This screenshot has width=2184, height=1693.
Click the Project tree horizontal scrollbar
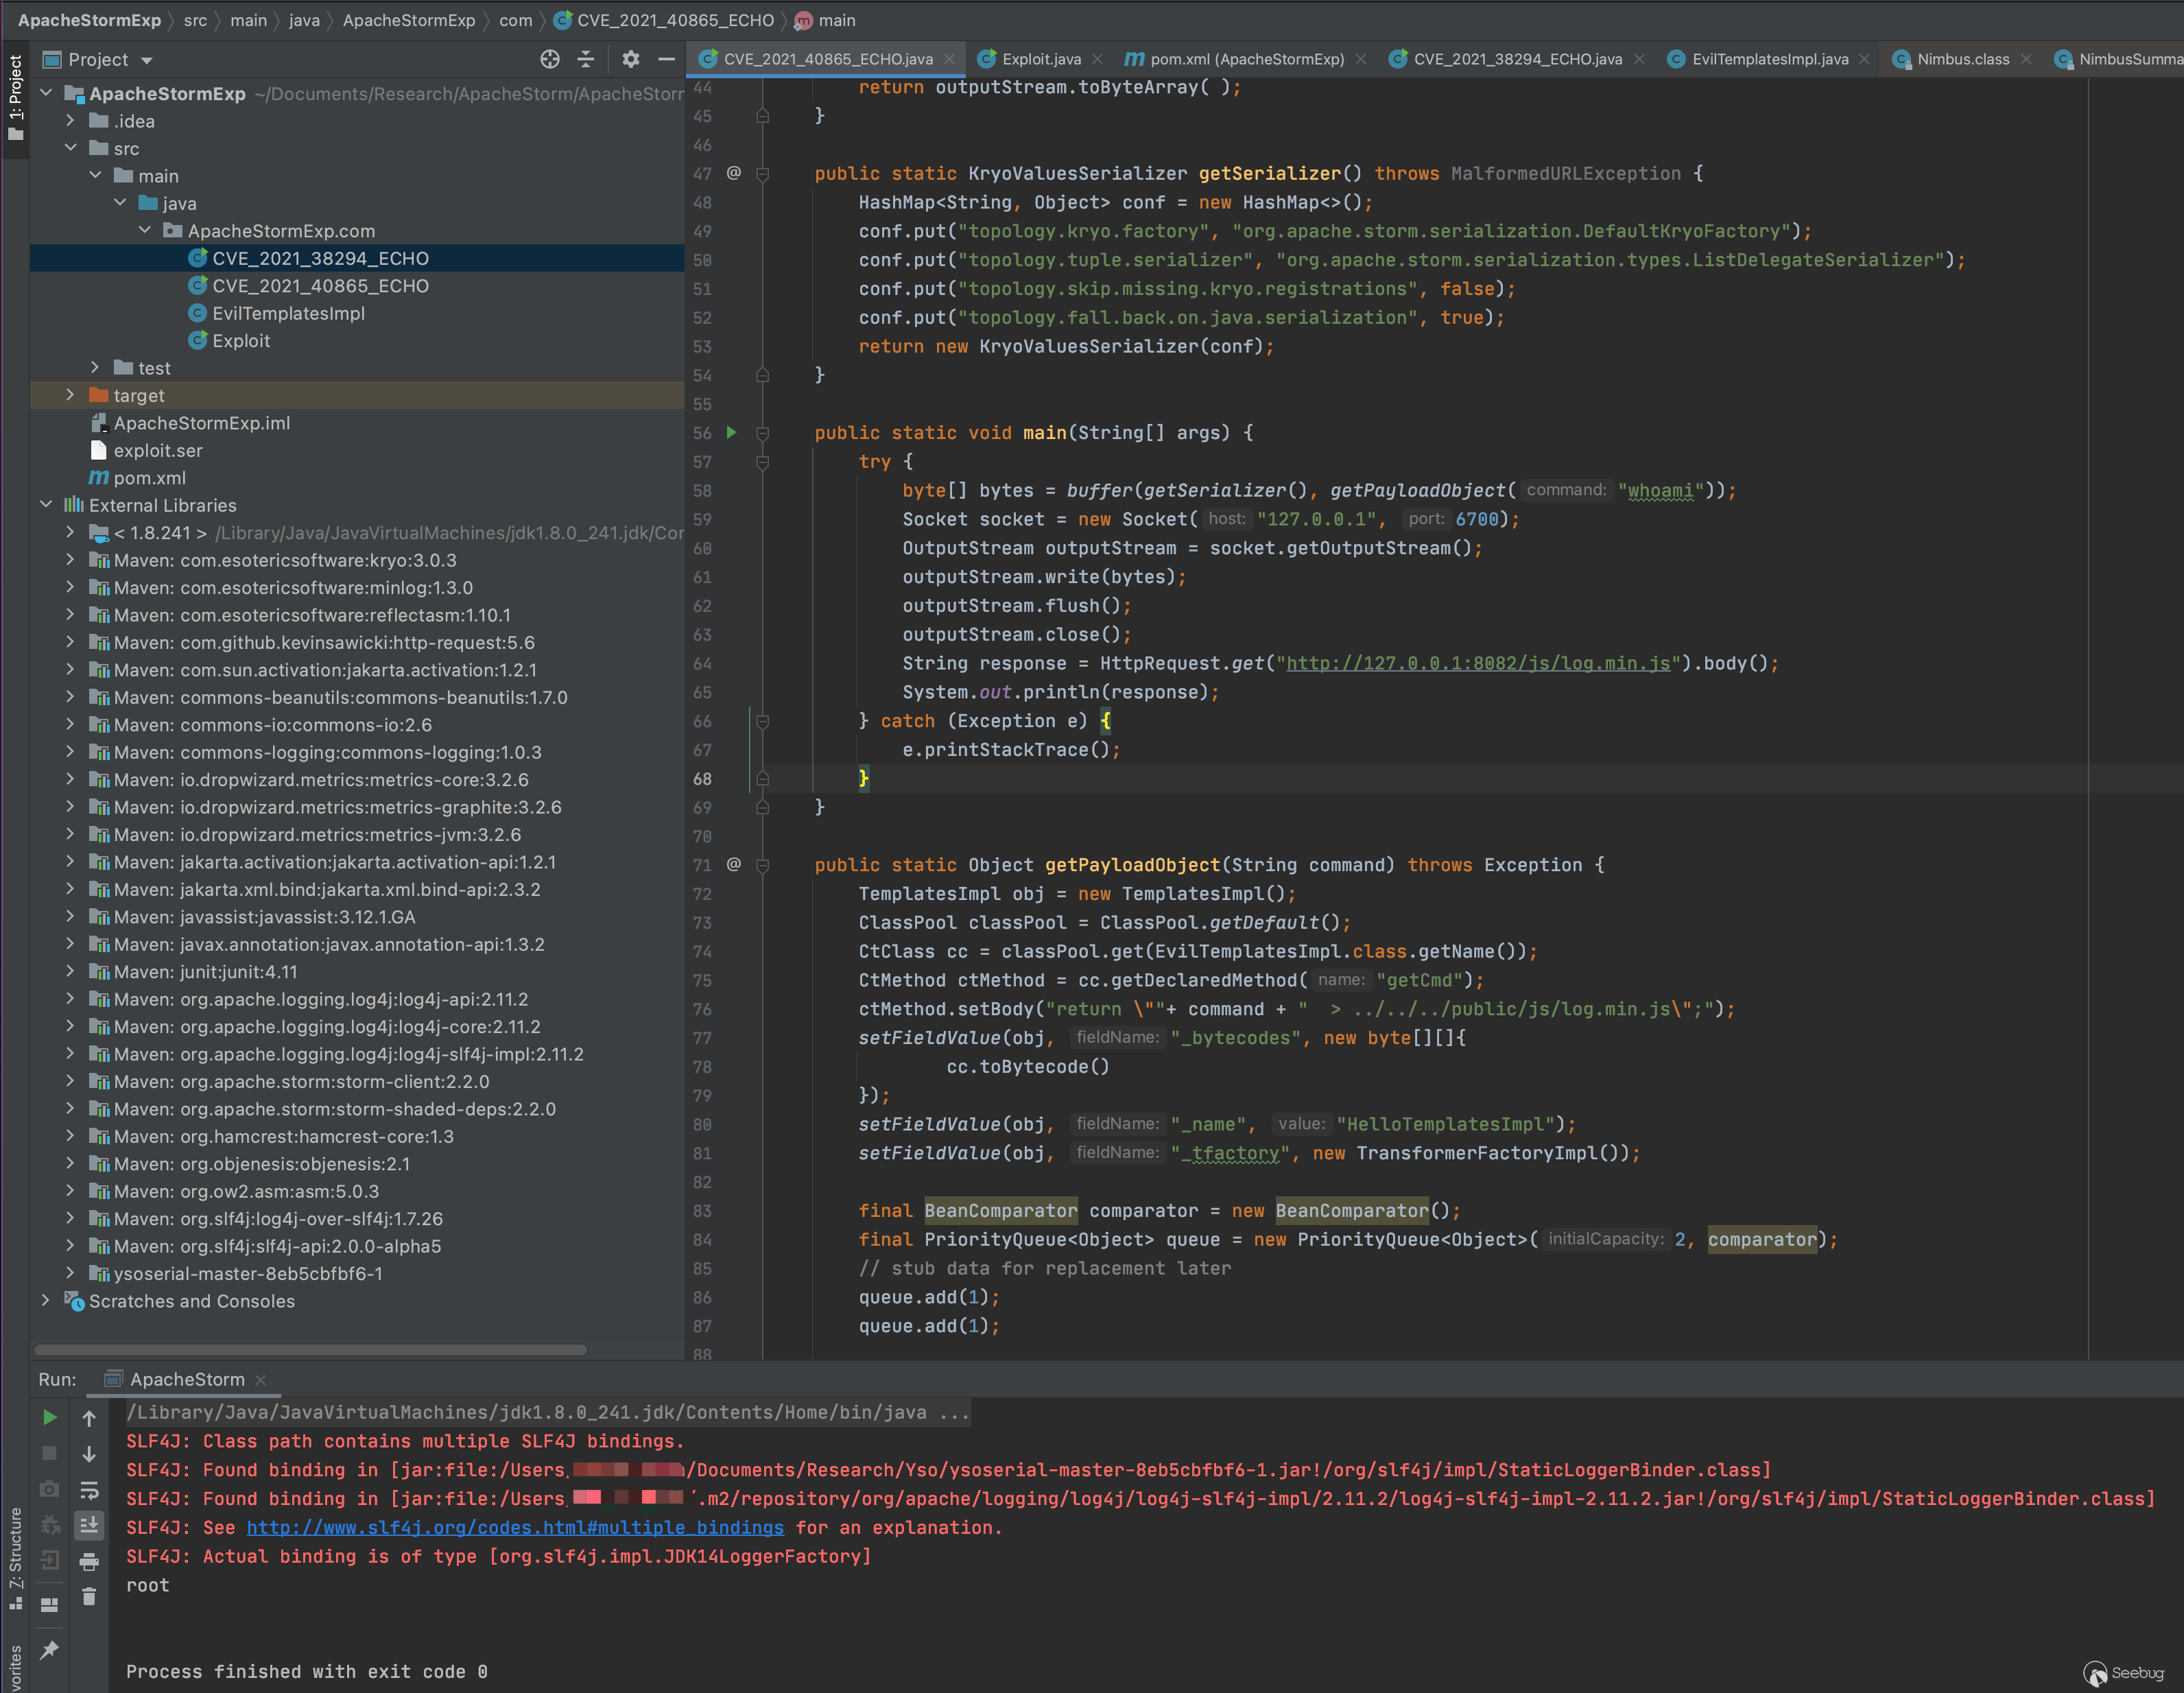(310, 1350)
